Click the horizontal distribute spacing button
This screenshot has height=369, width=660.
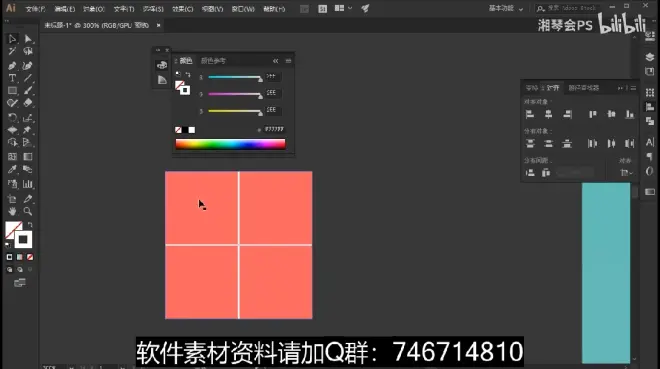pos(546,173)
